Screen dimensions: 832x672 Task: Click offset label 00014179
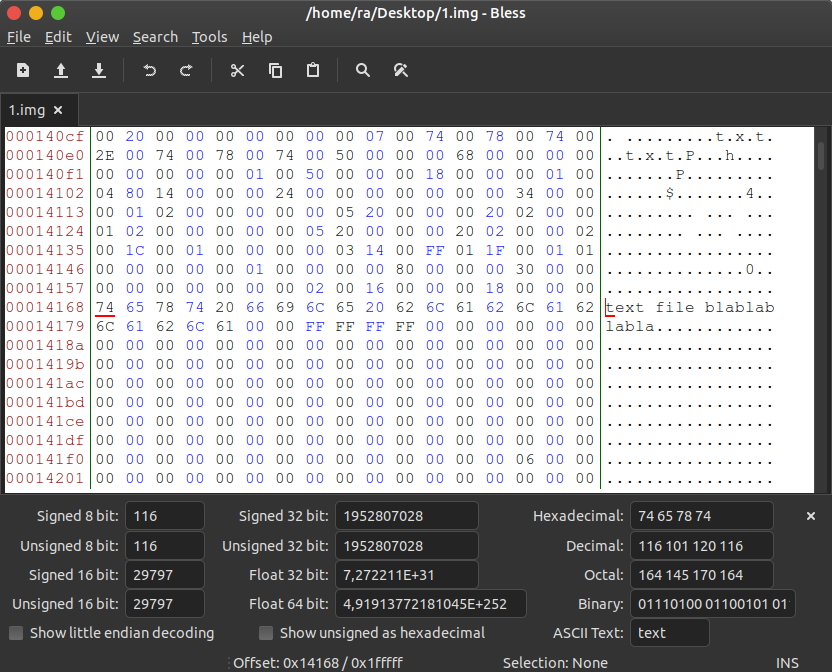click(45, 326)
